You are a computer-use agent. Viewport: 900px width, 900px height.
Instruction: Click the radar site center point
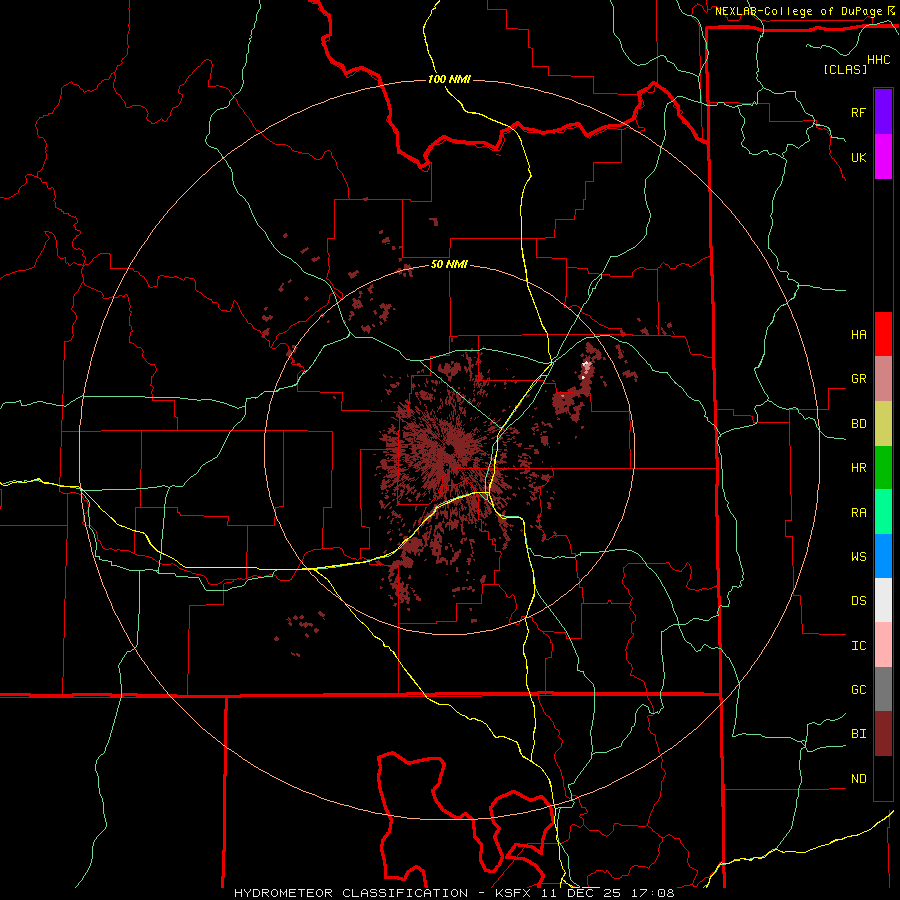[449, 448]
